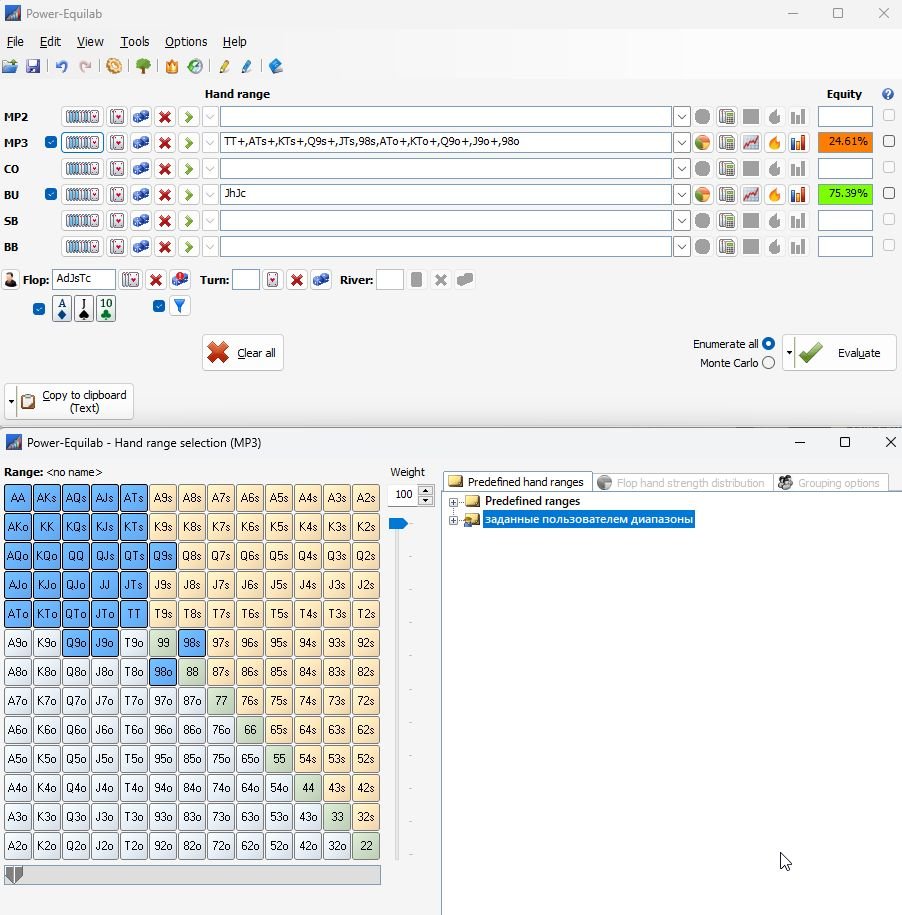Open the turn card selector icon

point(272,280)
